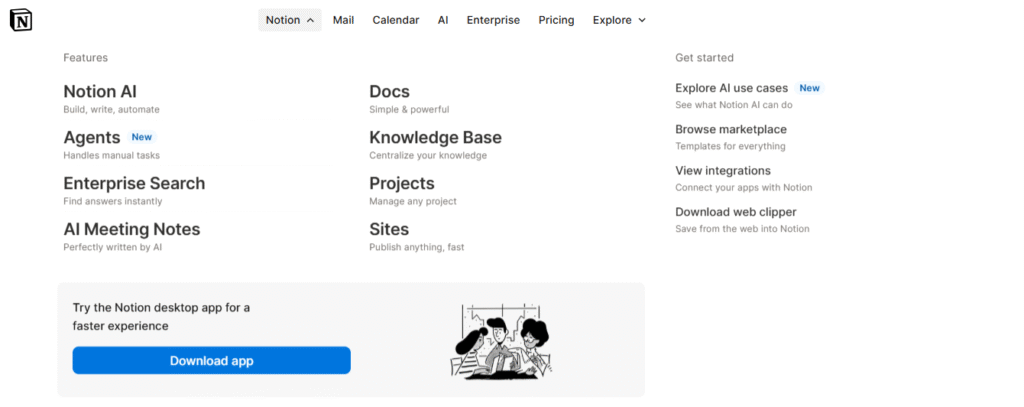
Task: Click the Sites feature link
Action: pyautogui.click(x=389, y=230)
